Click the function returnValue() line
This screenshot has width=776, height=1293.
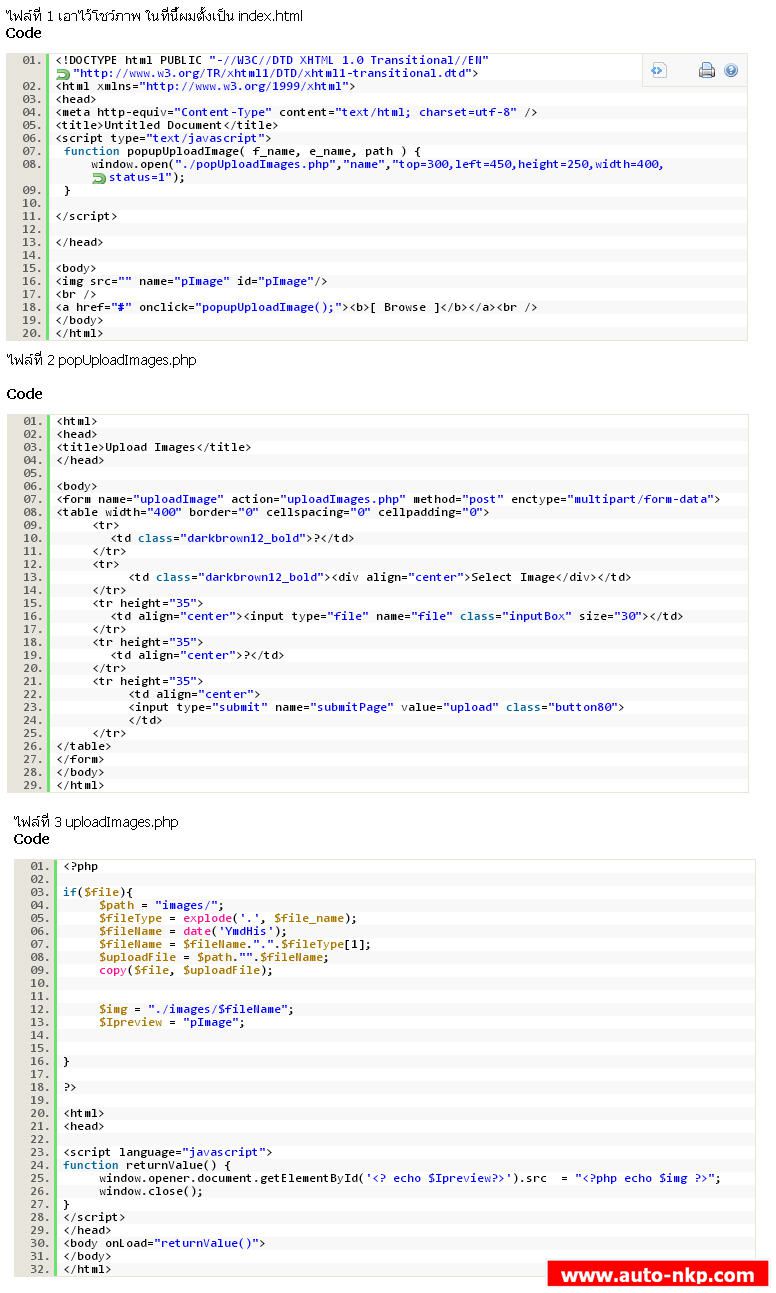(x=147, y=1165)
